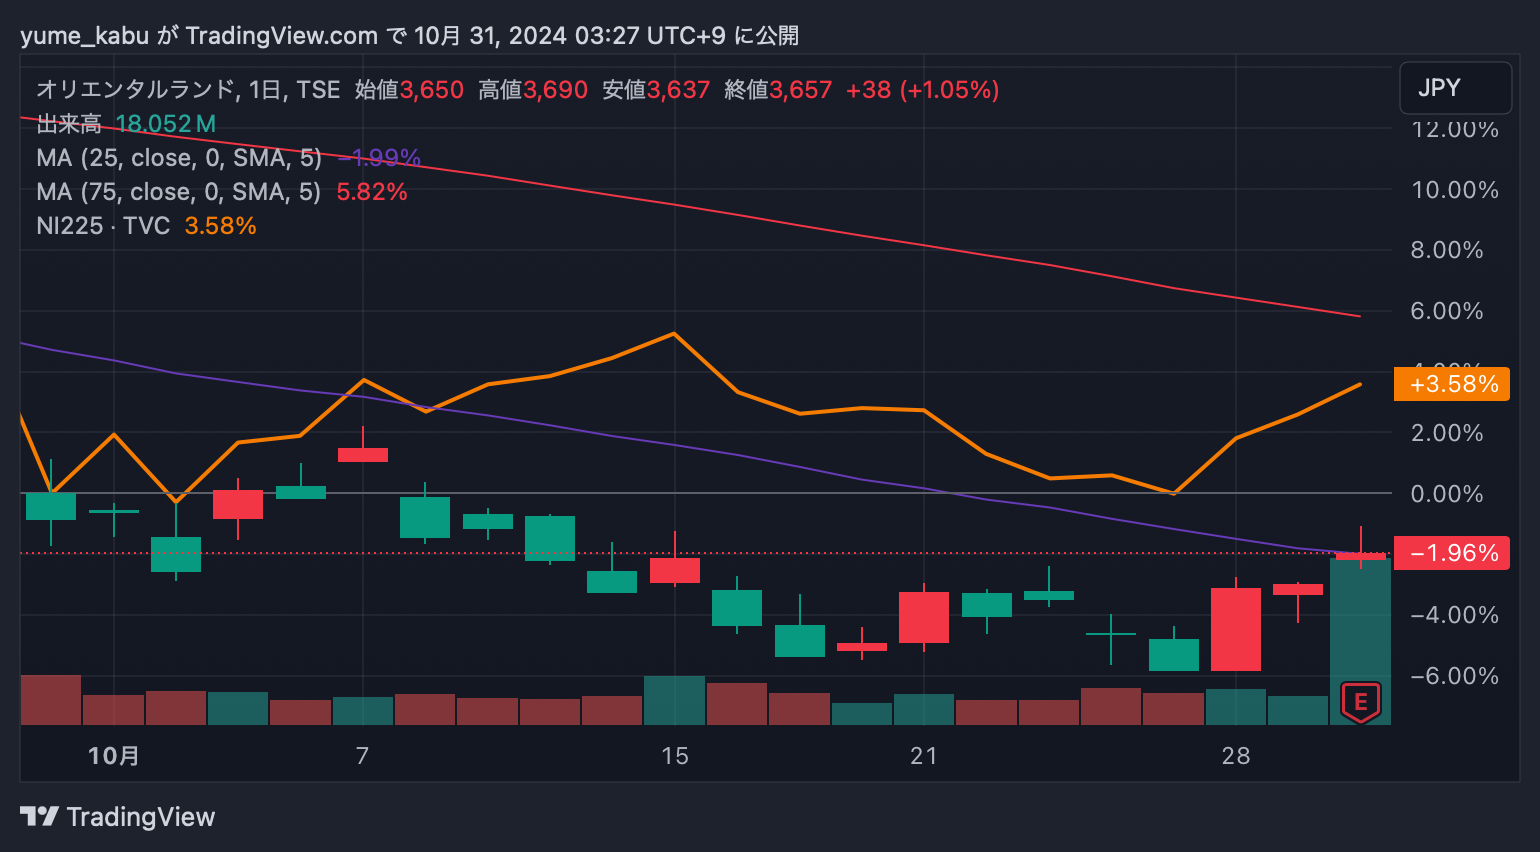Click the yume_kabu username
The image size is (1540, 852).
(x=84, y=36)
